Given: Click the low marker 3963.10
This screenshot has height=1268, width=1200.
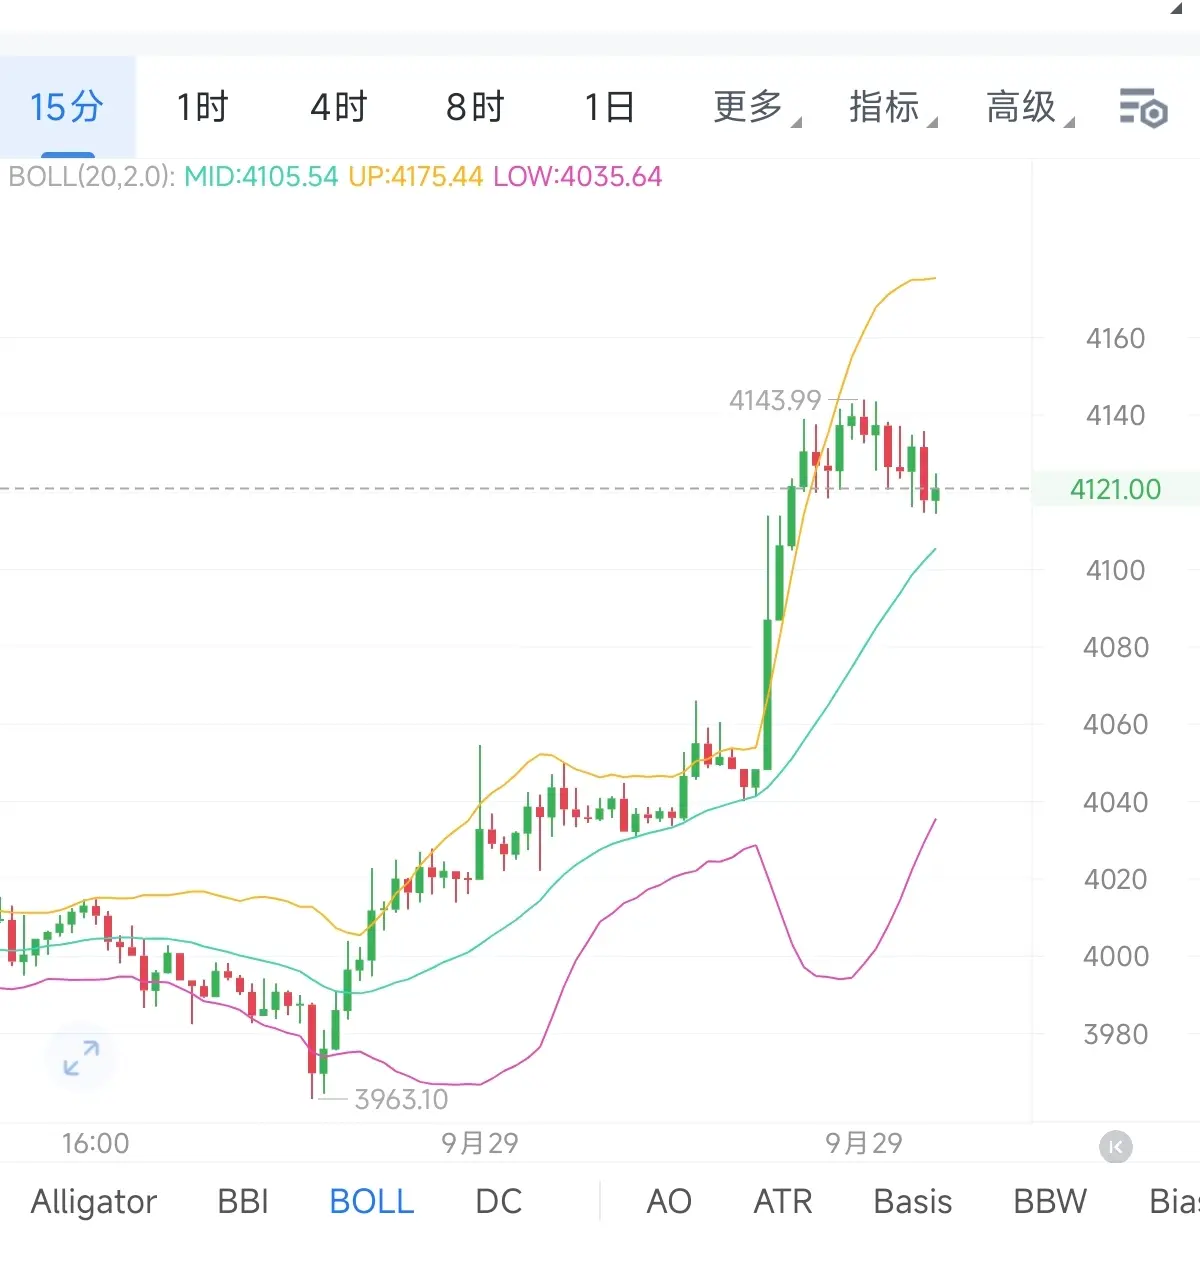Looking at the screenshot, I should [401, 1099].
